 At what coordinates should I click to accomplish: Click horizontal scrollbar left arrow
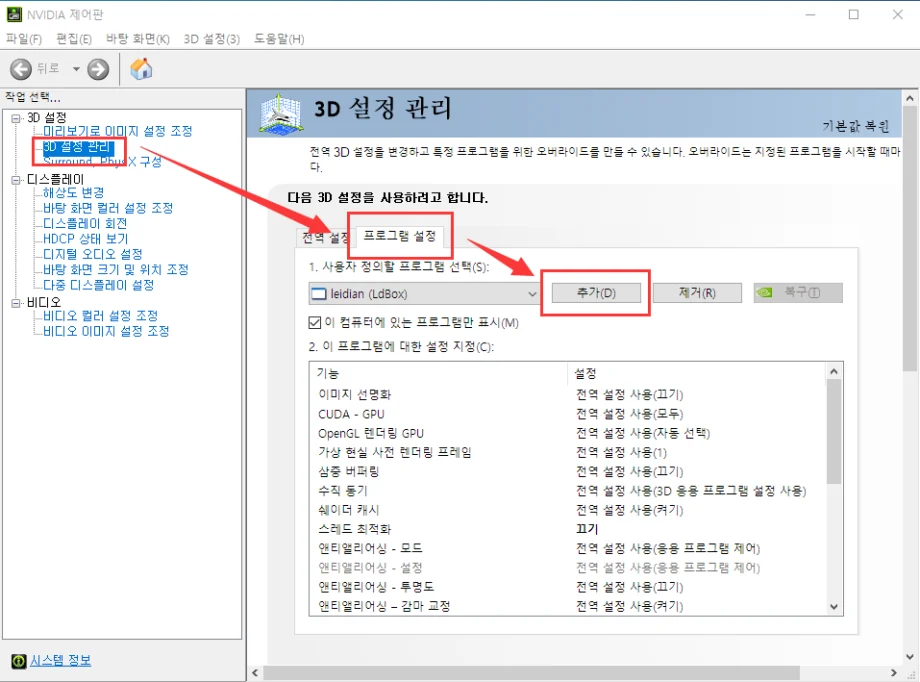coord(255,673)
